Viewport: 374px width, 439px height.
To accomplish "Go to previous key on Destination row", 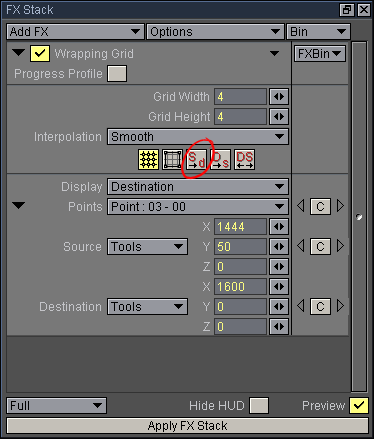I will pyautogui.click(x=301, y=306).
